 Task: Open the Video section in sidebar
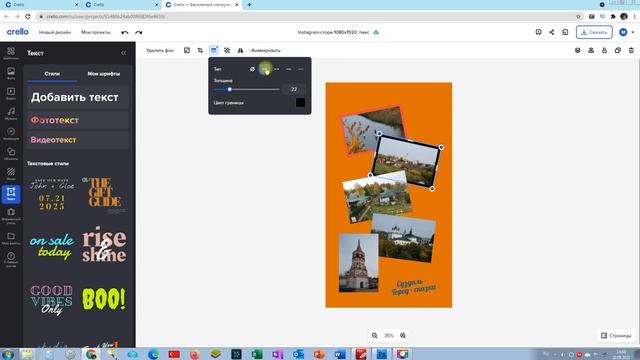click(11, 93)
